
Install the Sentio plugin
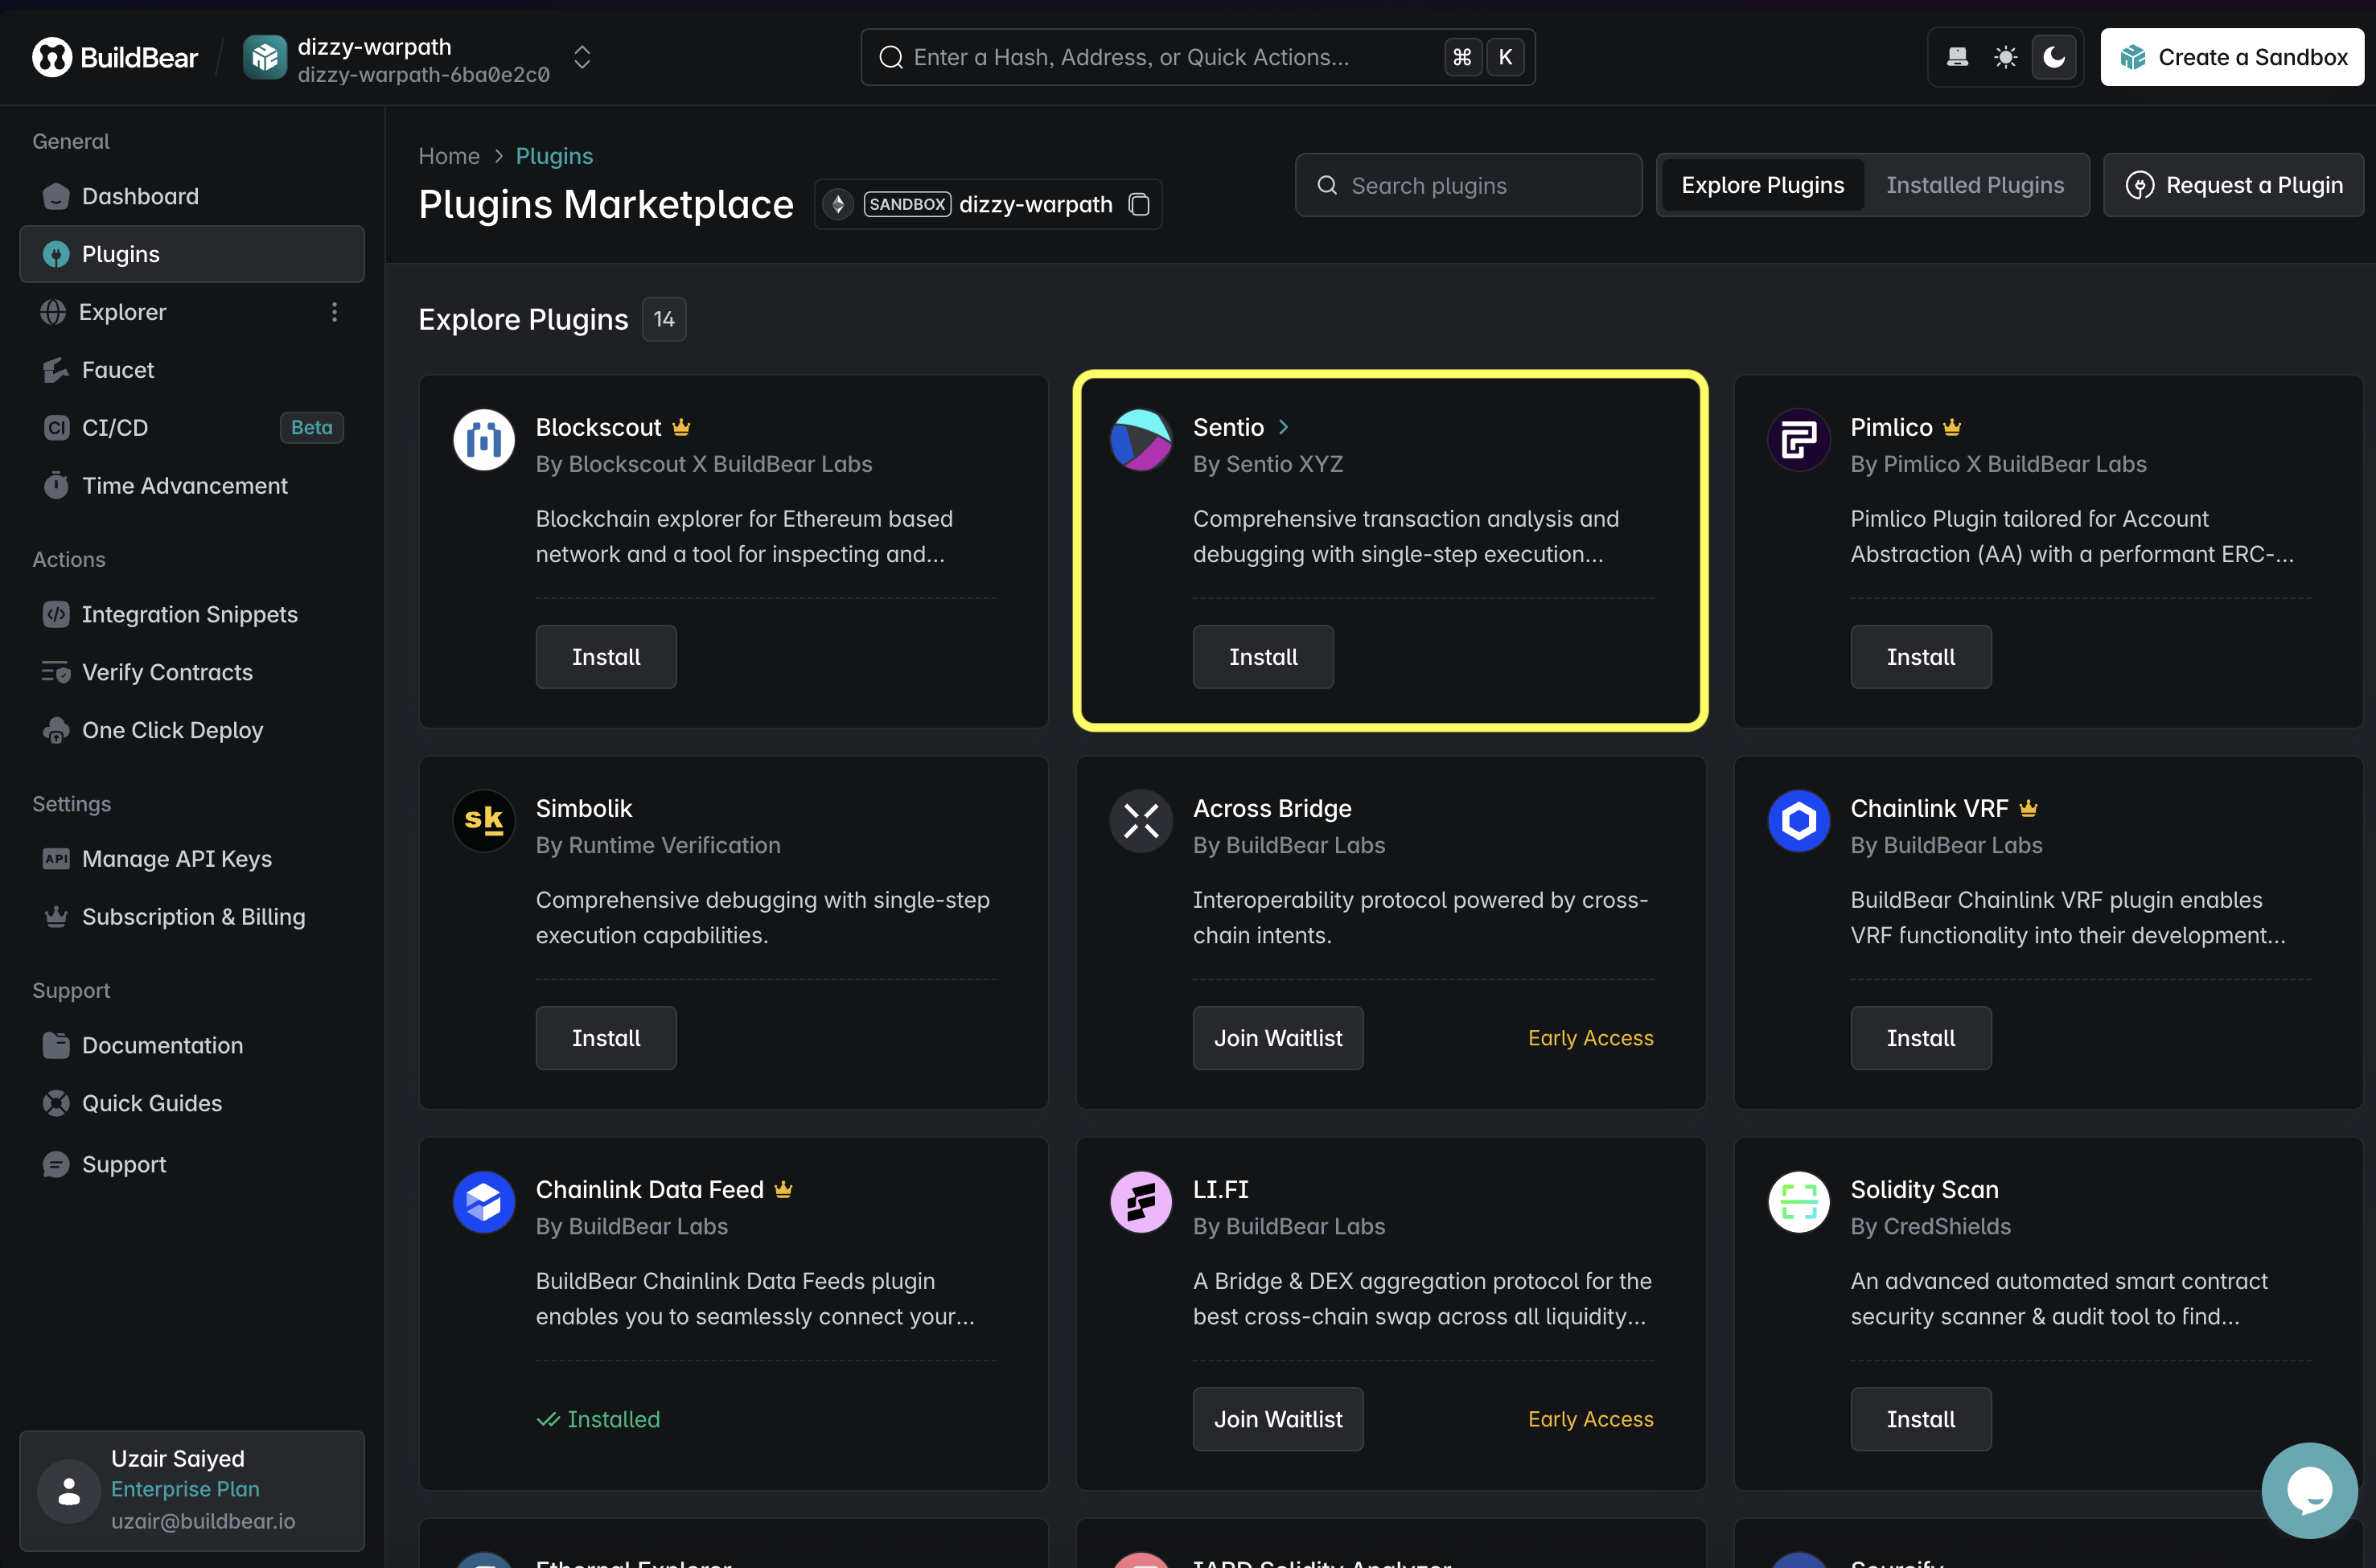coord(1263,657)
